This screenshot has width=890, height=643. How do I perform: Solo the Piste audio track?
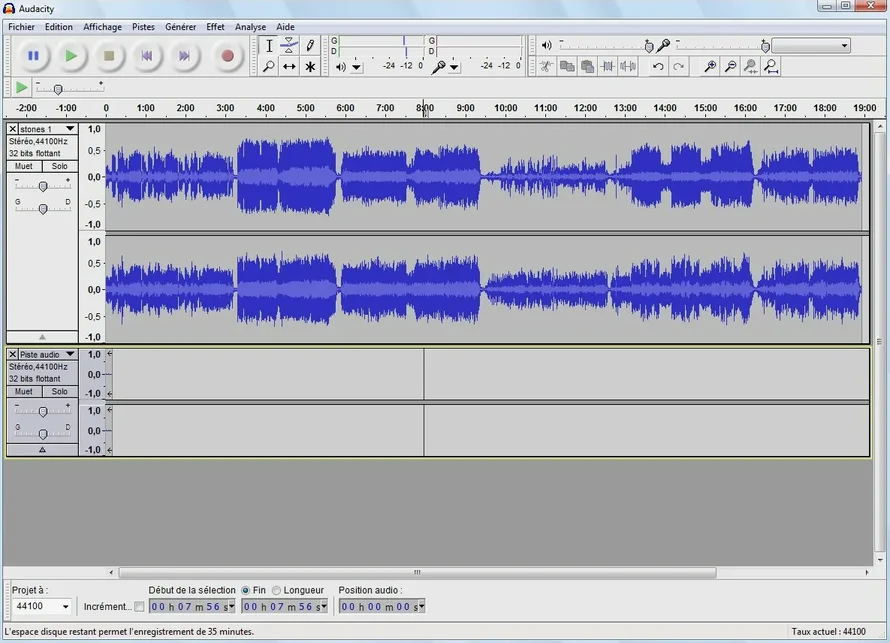60,391
